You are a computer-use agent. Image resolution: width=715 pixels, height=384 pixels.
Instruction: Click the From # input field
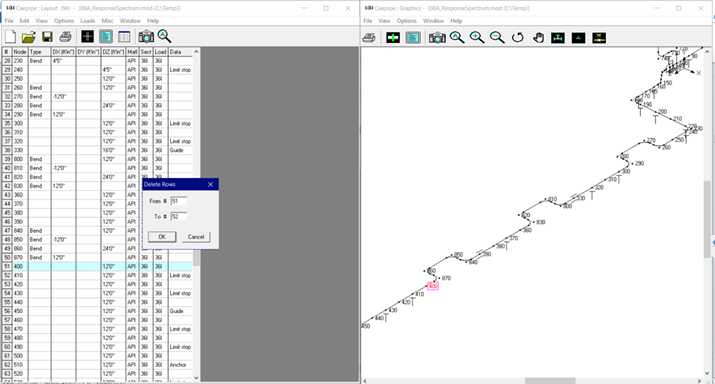(179, 201)
